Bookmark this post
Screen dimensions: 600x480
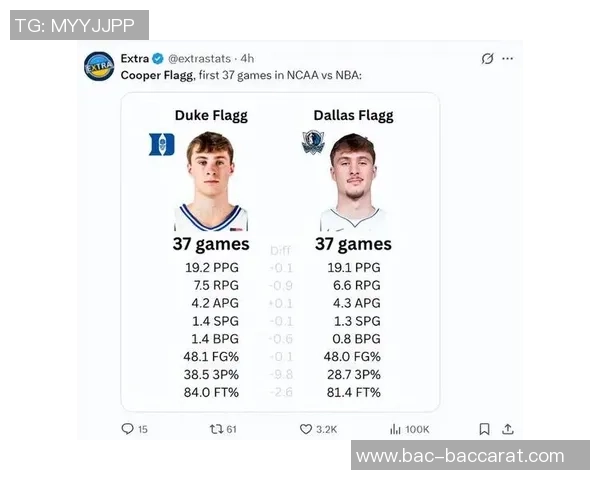[x=484, y=429]
